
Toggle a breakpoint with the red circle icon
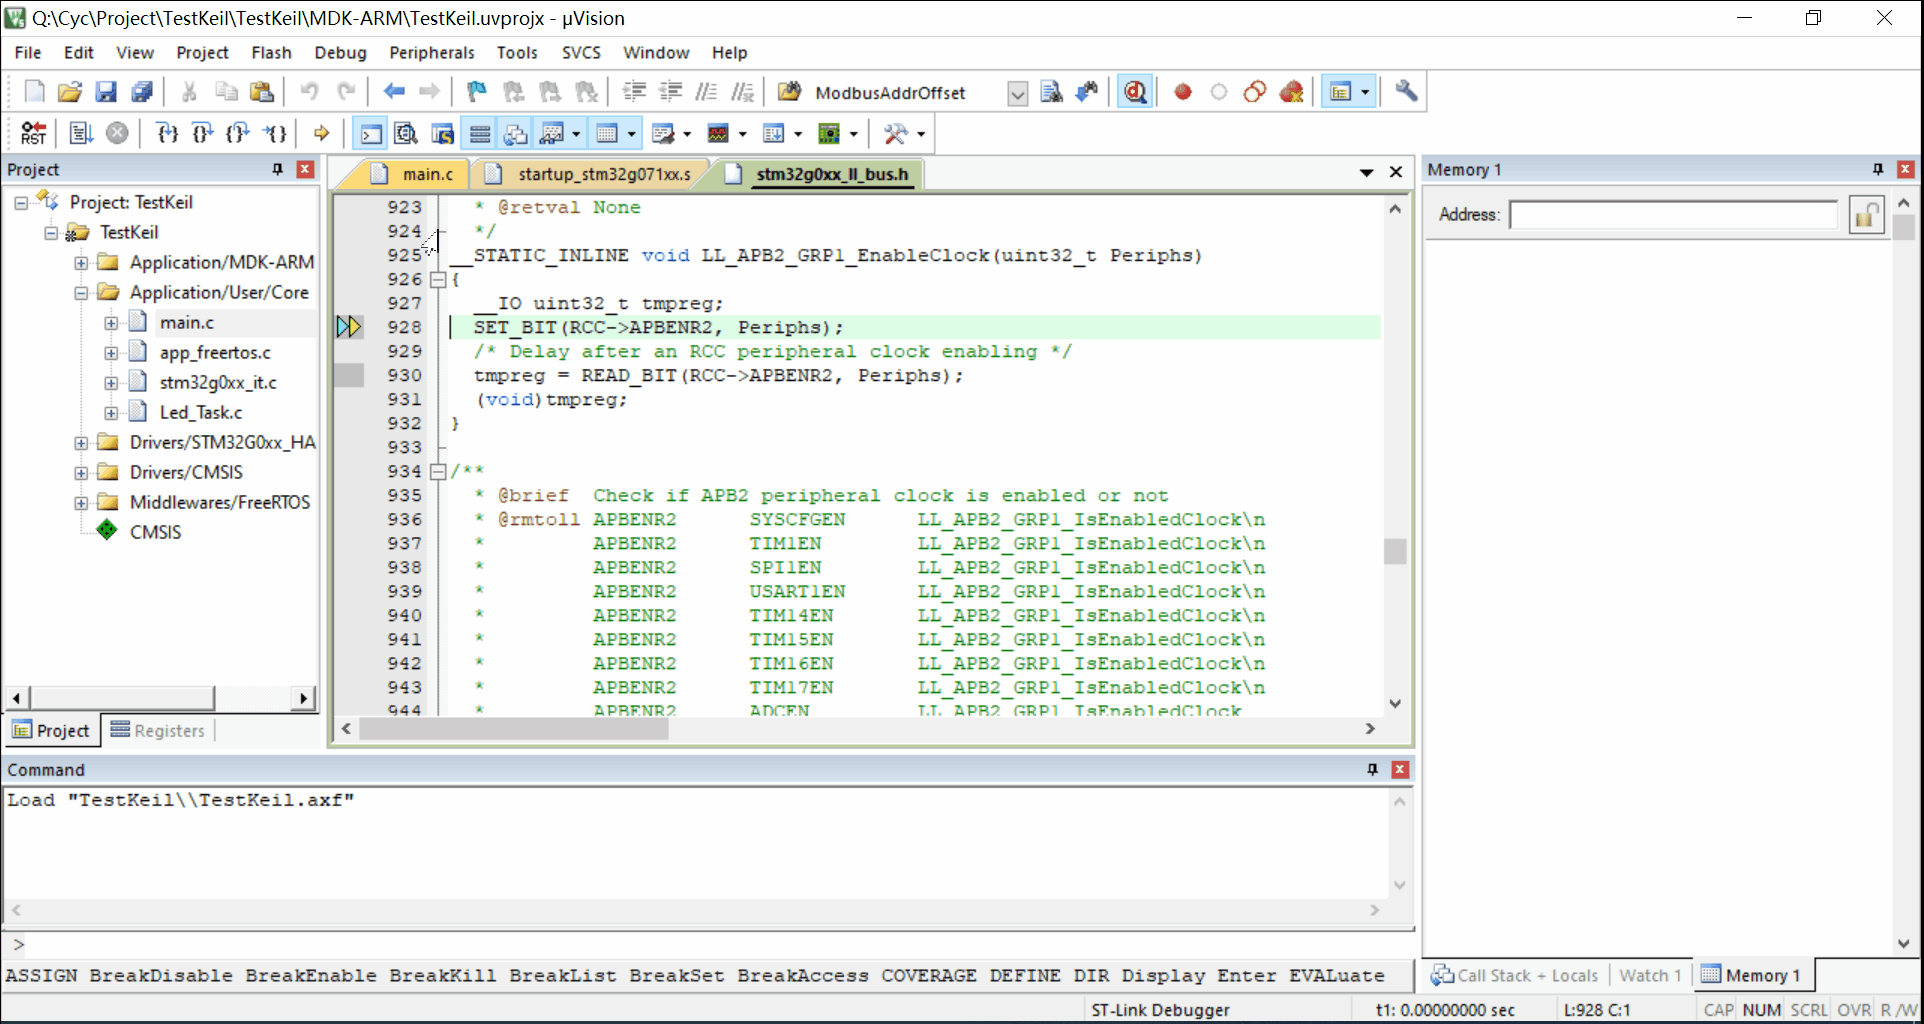click(1183, 92)
